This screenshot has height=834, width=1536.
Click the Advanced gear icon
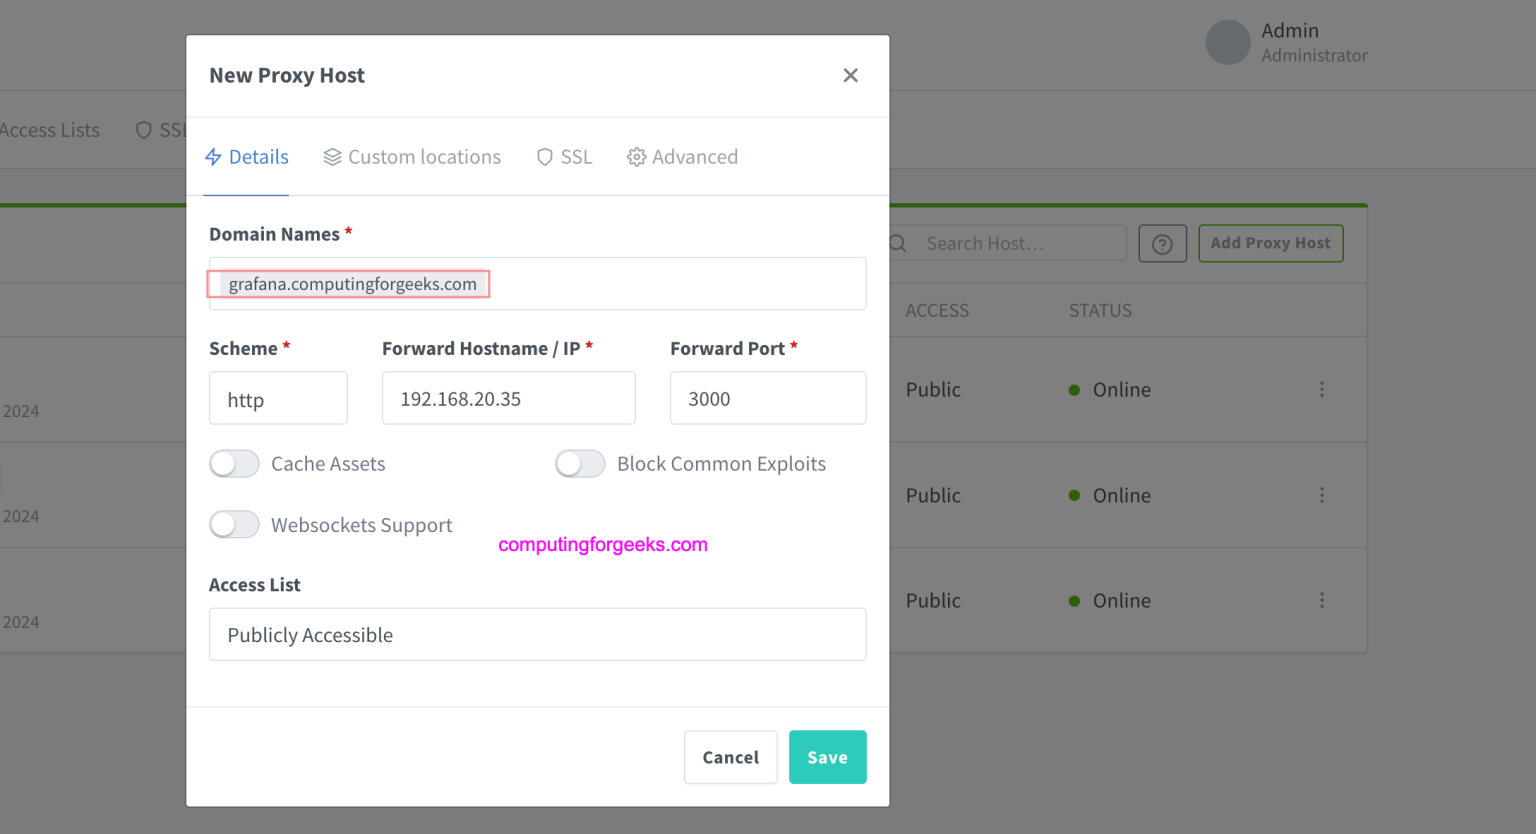tap(636, 157)
